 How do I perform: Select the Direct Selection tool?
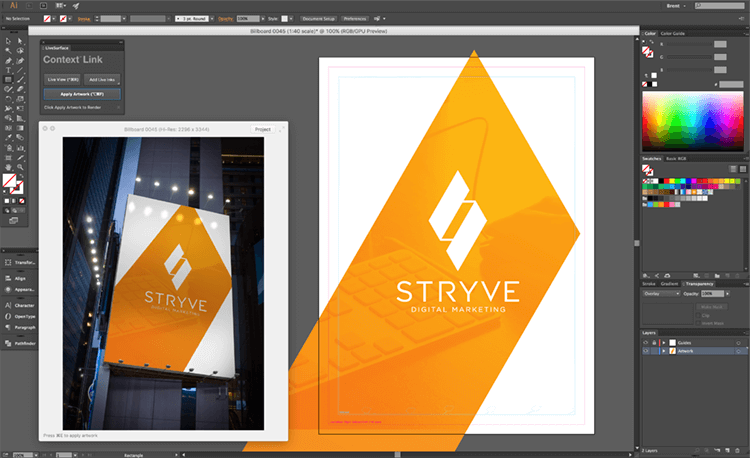(x=20, y=41)
